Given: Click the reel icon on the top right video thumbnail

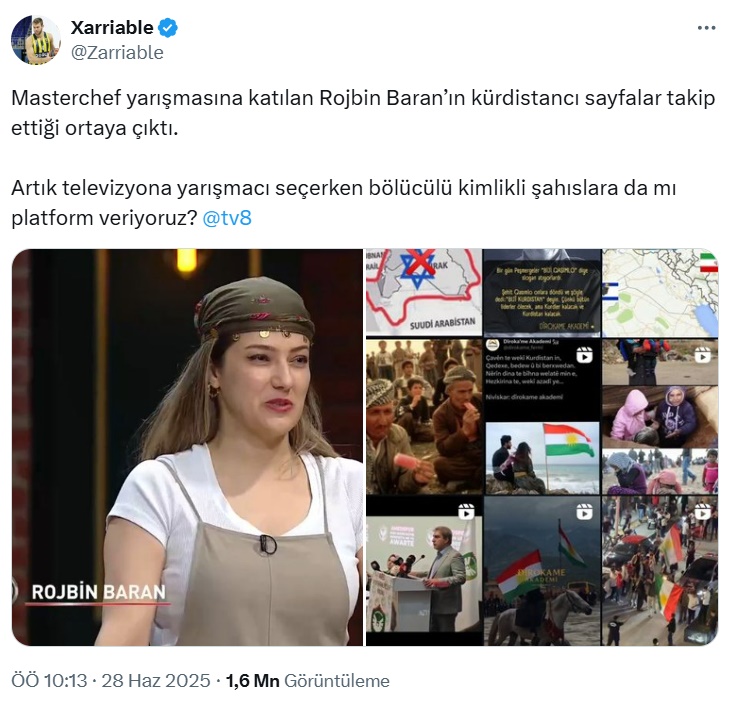Looking at the screenshot, I should click(x=702, y=355).
